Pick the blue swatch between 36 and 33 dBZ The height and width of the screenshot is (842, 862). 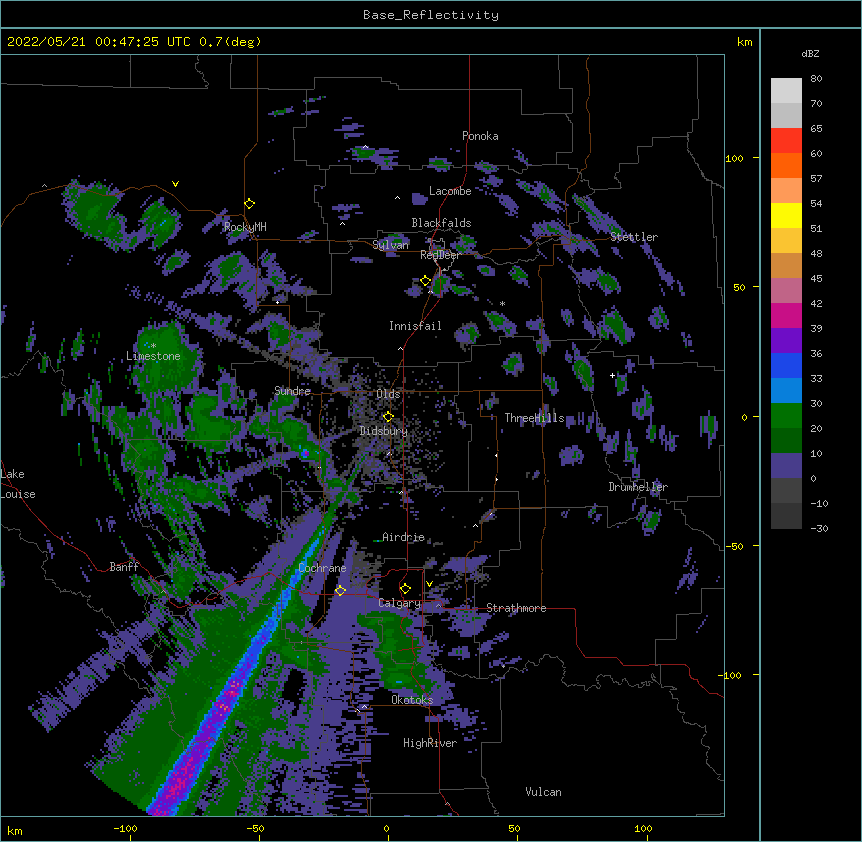coord(786,366)
